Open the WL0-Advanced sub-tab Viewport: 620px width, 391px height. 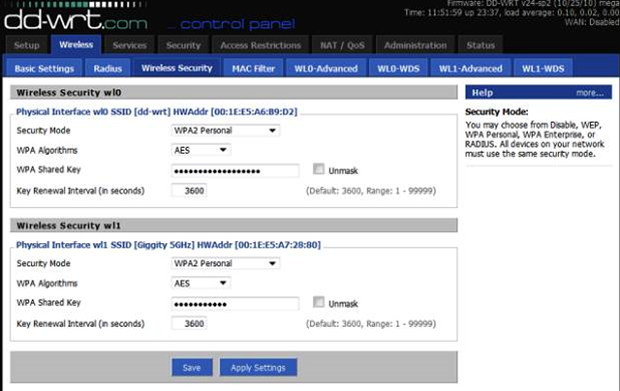(x=326, y=68)
